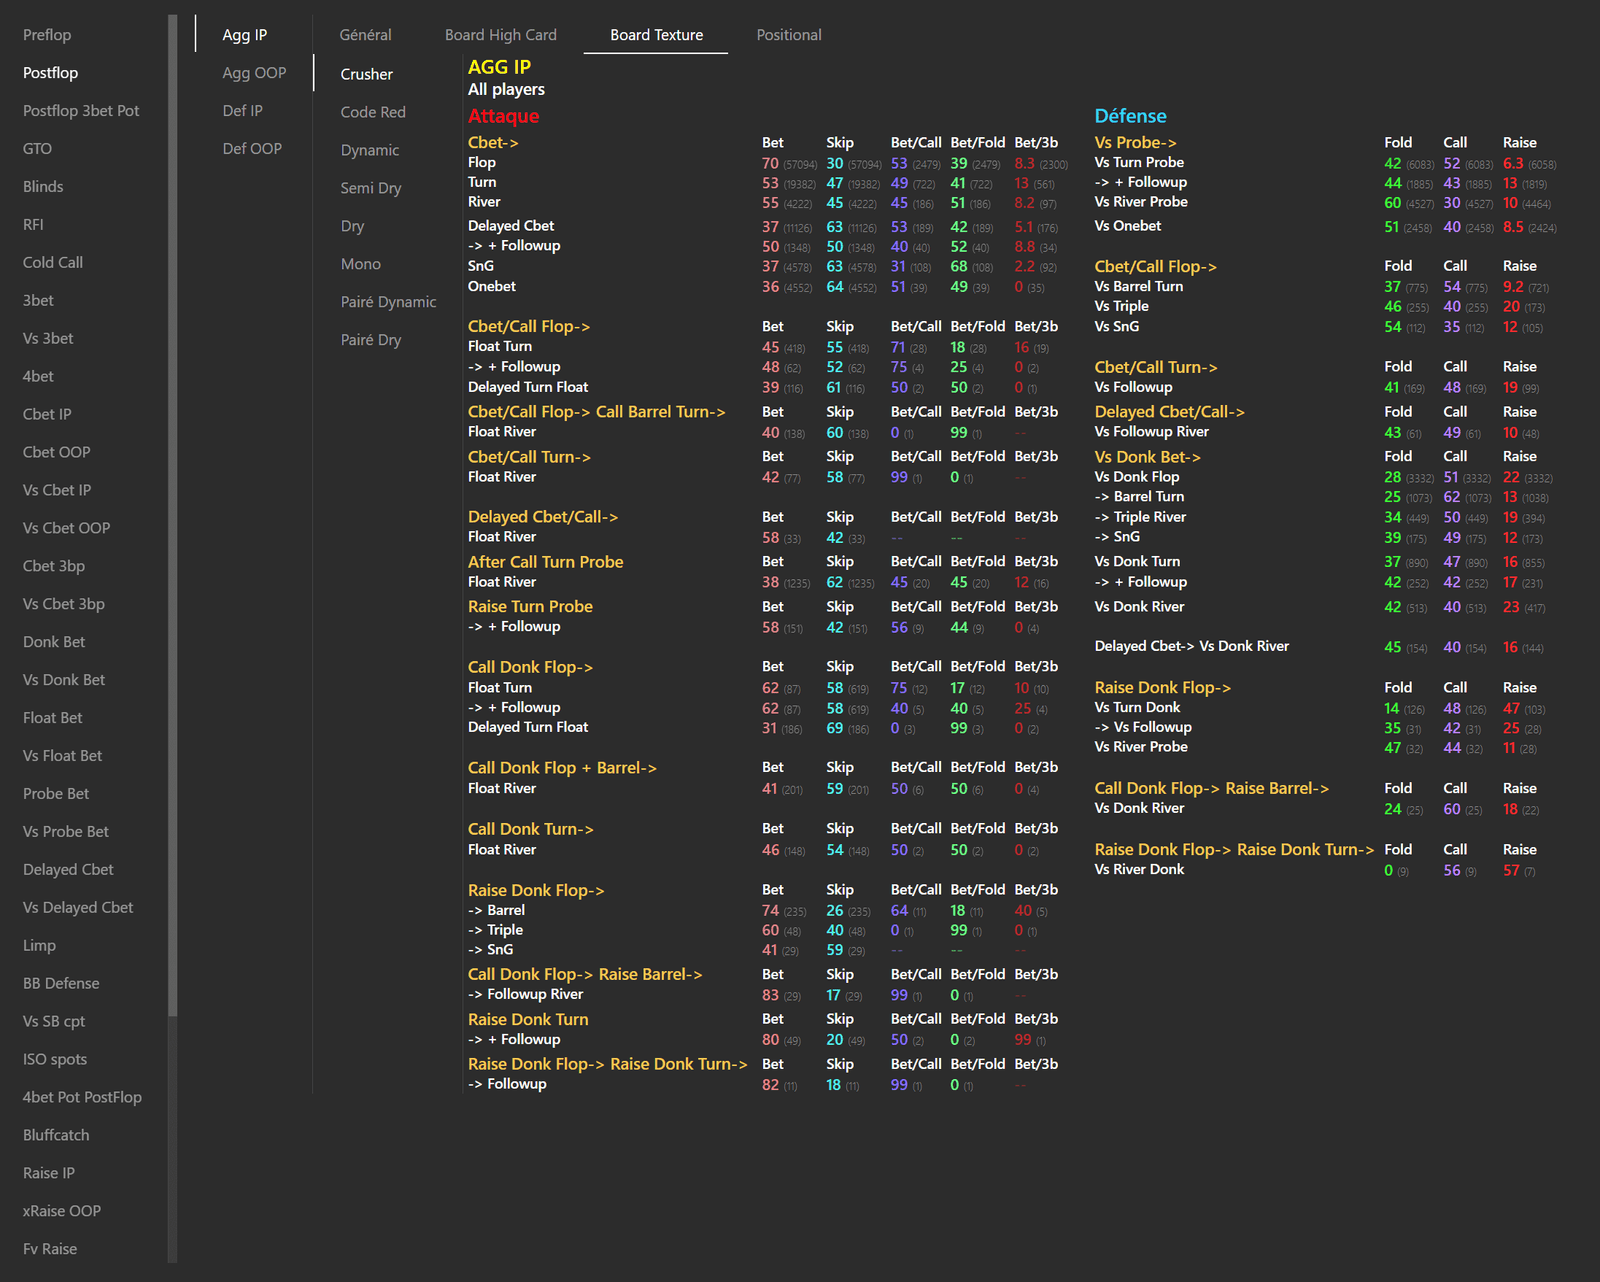Open the Def OOP tab
Viewport: 1600px width, 1282px height.
click(252, 149)
